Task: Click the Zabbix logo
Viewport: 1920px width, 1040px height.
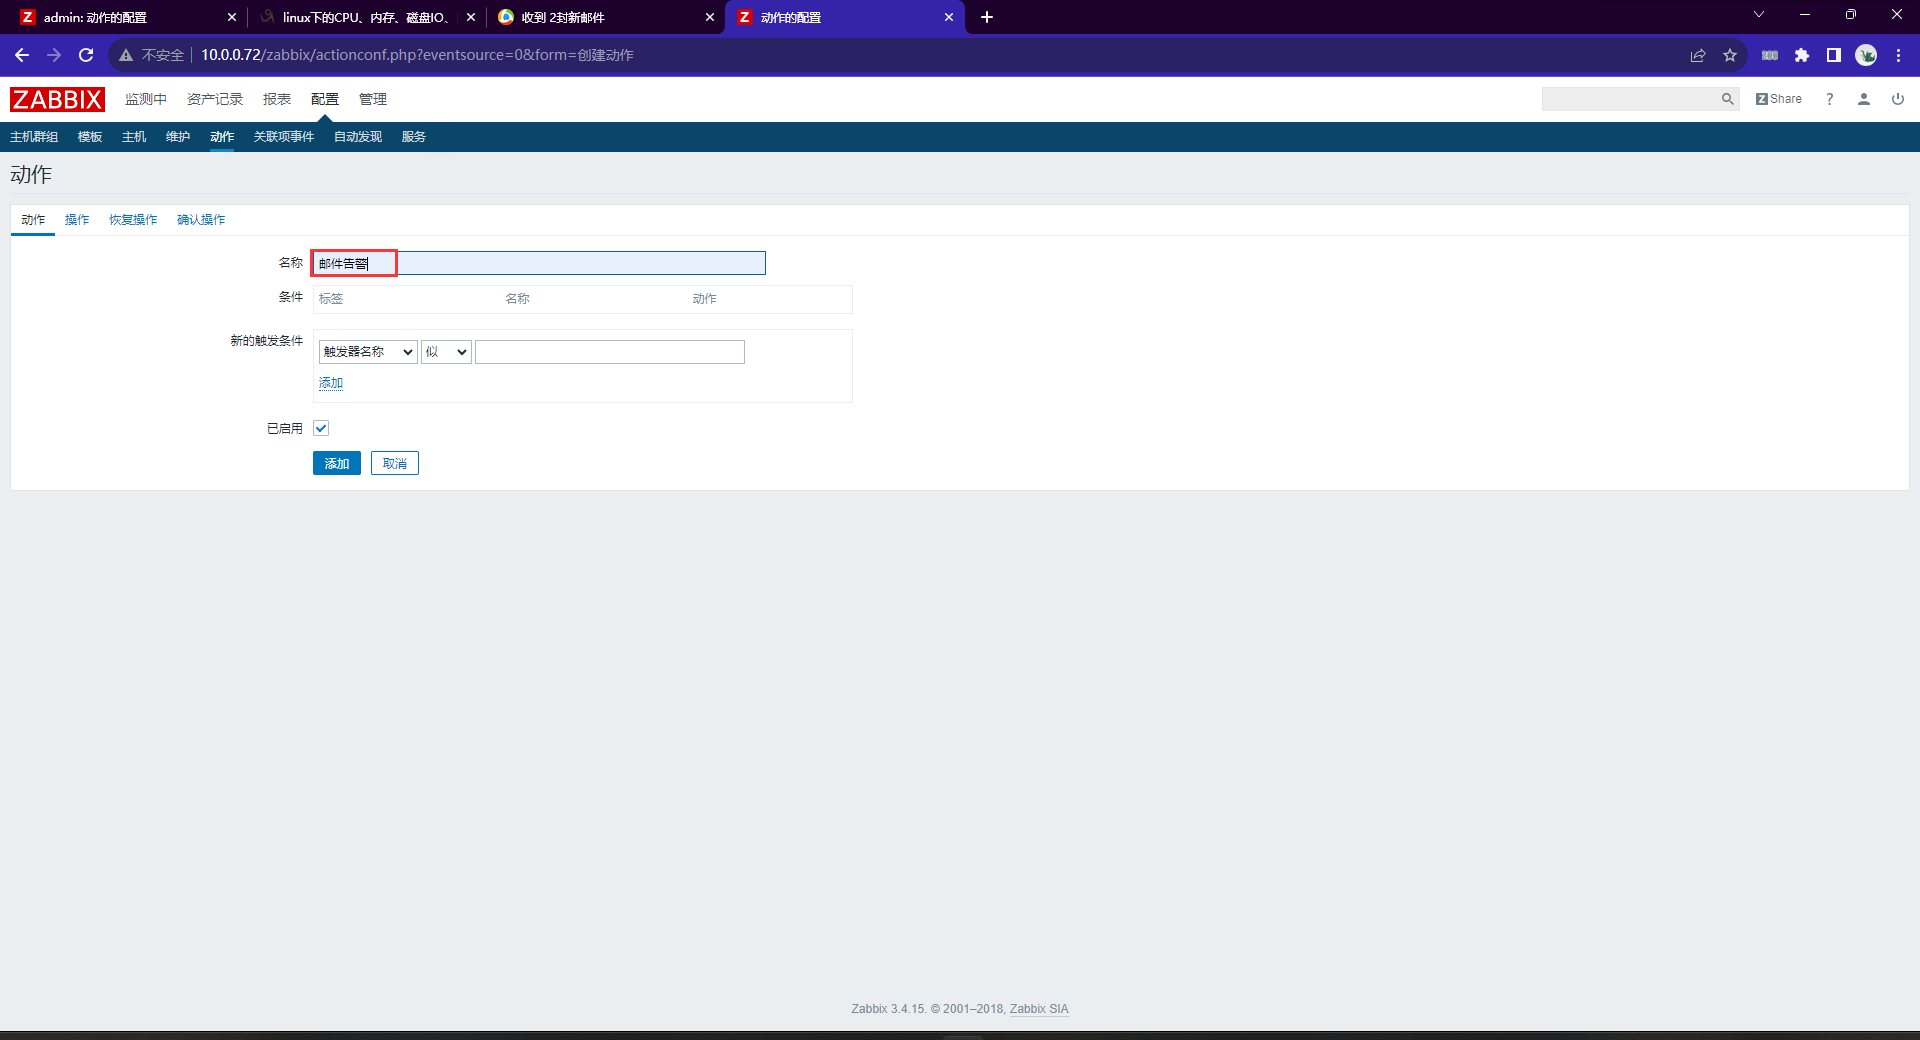Action: pyautogui.click(x=57, y=99)
